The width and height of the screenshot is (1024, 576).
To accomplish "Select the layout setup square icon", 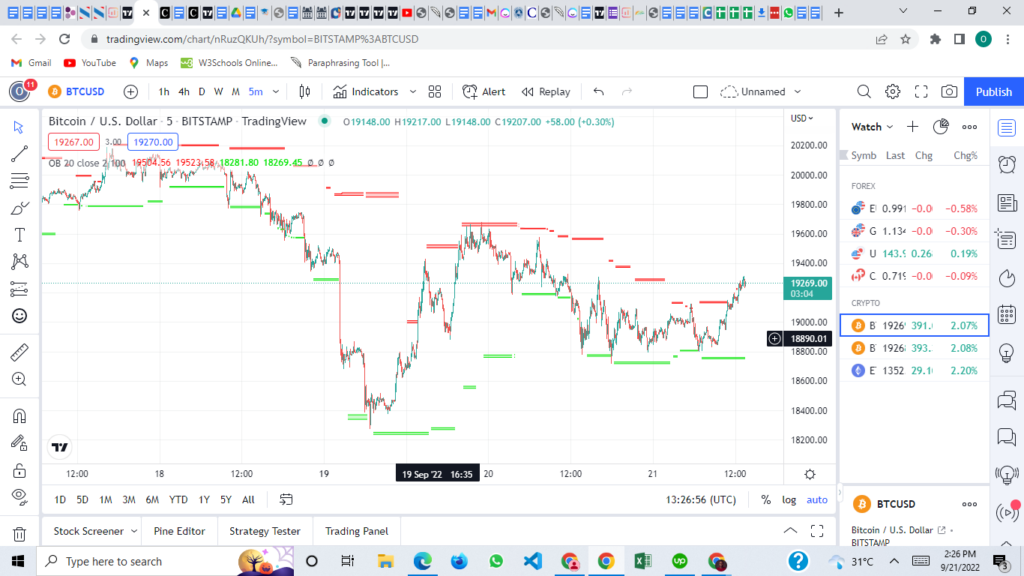I will (x=700, y=92).
